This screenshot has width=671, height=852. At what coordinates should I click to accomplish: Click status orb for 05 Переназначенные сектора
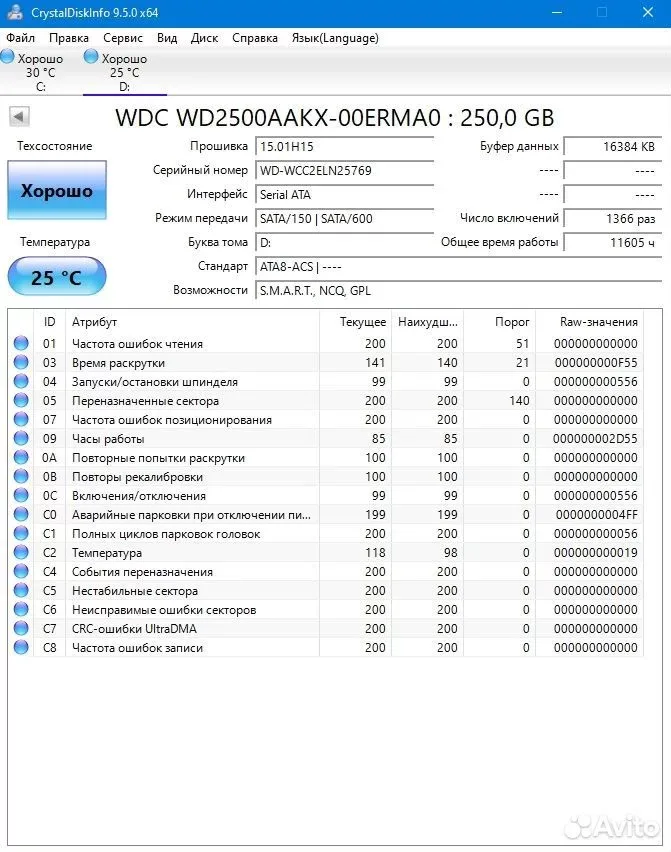point(21,400)
